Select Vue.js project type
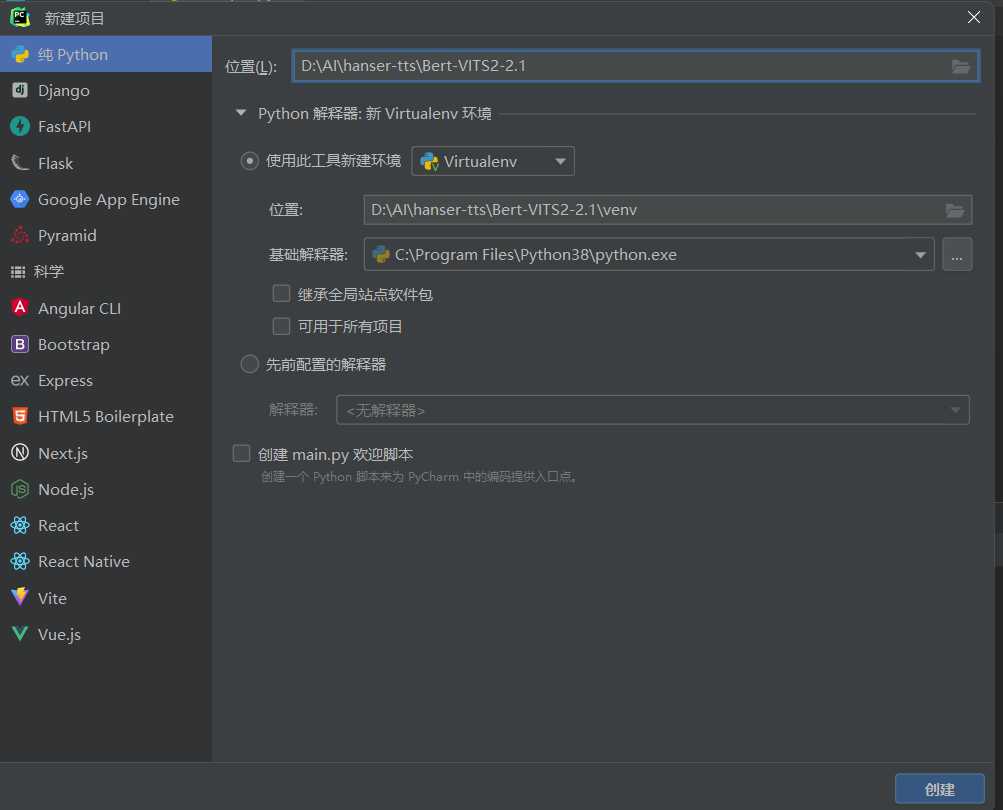Screen dimensions: 1003x810 pos(106,633)
